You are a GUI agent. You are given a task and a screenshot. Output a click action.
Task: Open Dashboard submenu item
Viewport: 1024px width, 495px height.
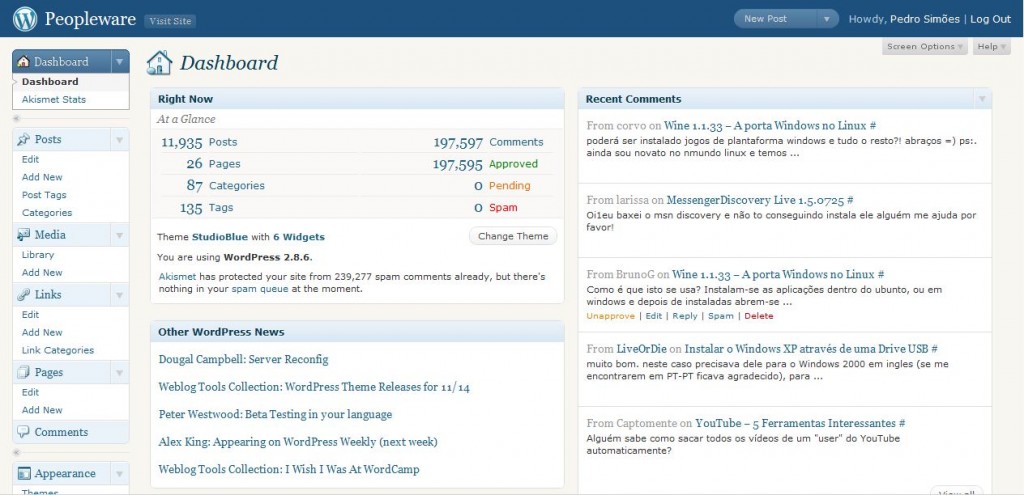point(50,82)
